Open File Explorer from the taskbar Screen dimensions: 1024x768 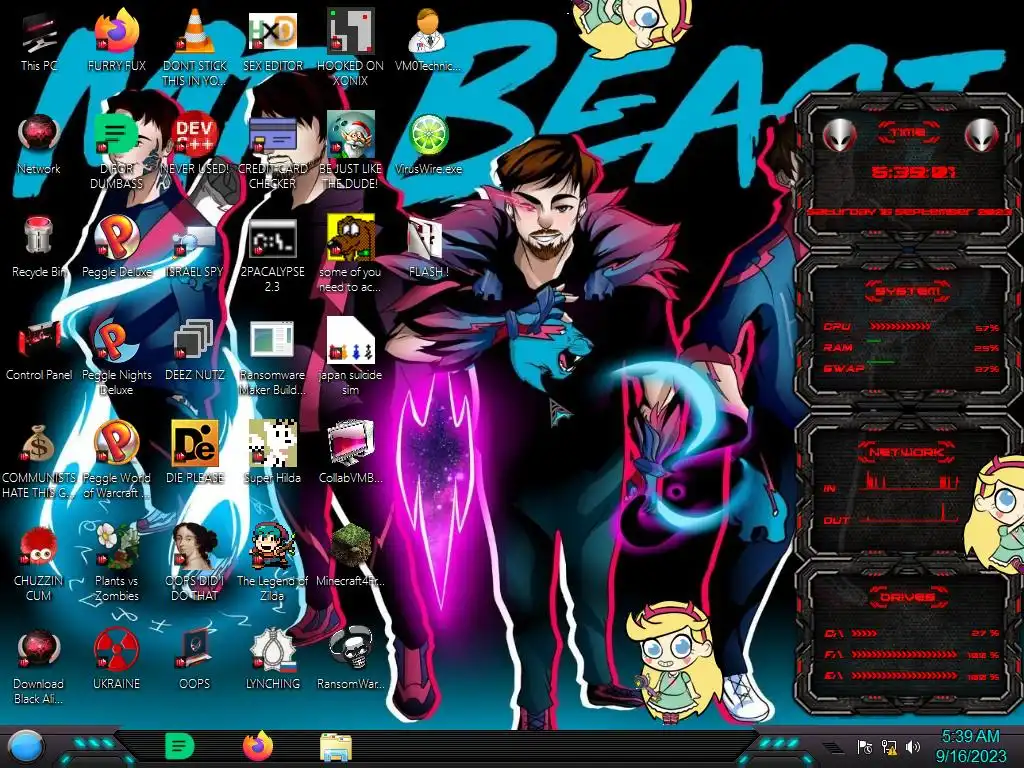tap(336, 747)
